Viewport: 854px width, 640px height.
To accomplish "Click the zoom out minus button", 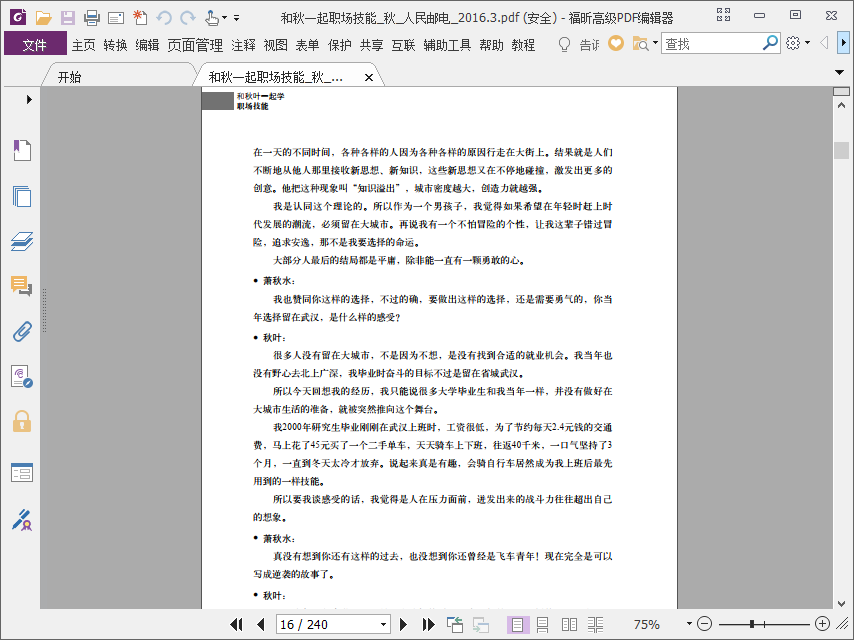I will pos(704,624).
